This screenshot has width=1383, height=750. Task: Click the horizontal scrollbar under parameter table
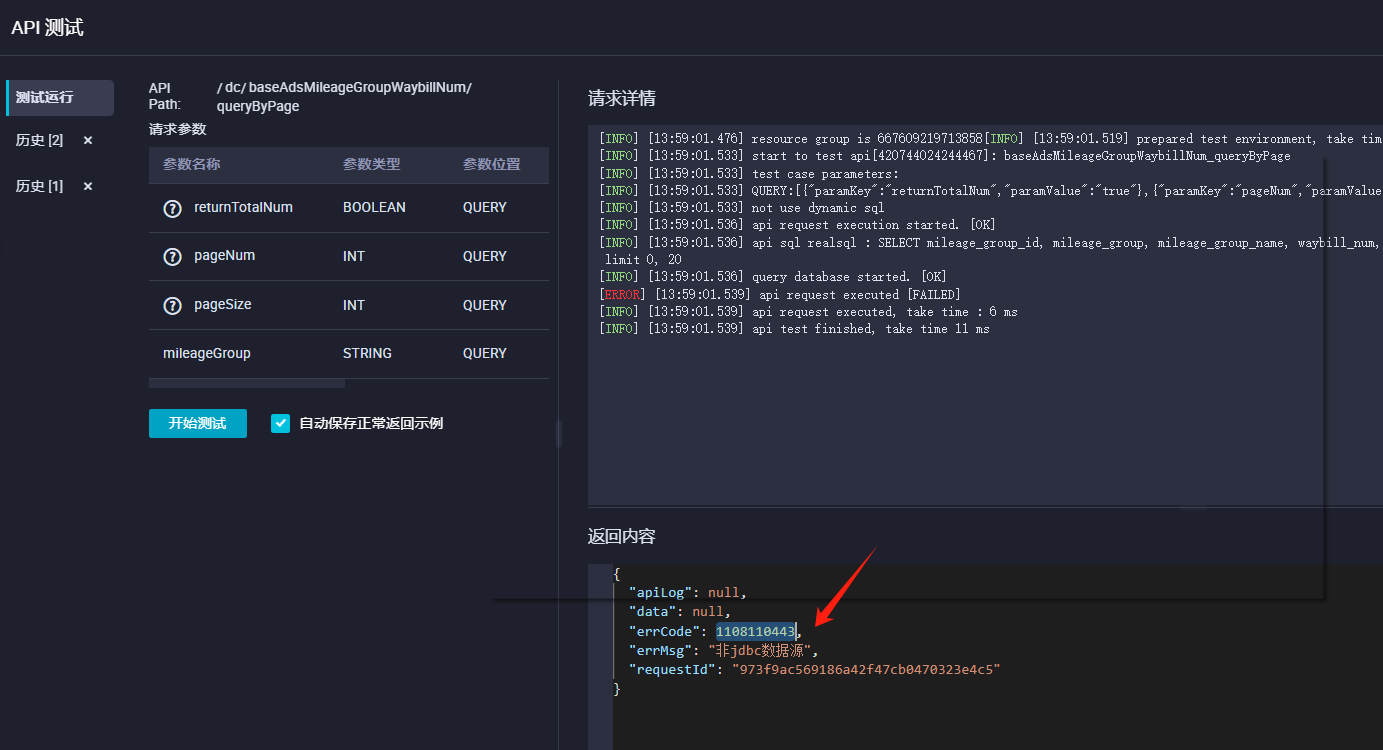click(x=247, y=383)
